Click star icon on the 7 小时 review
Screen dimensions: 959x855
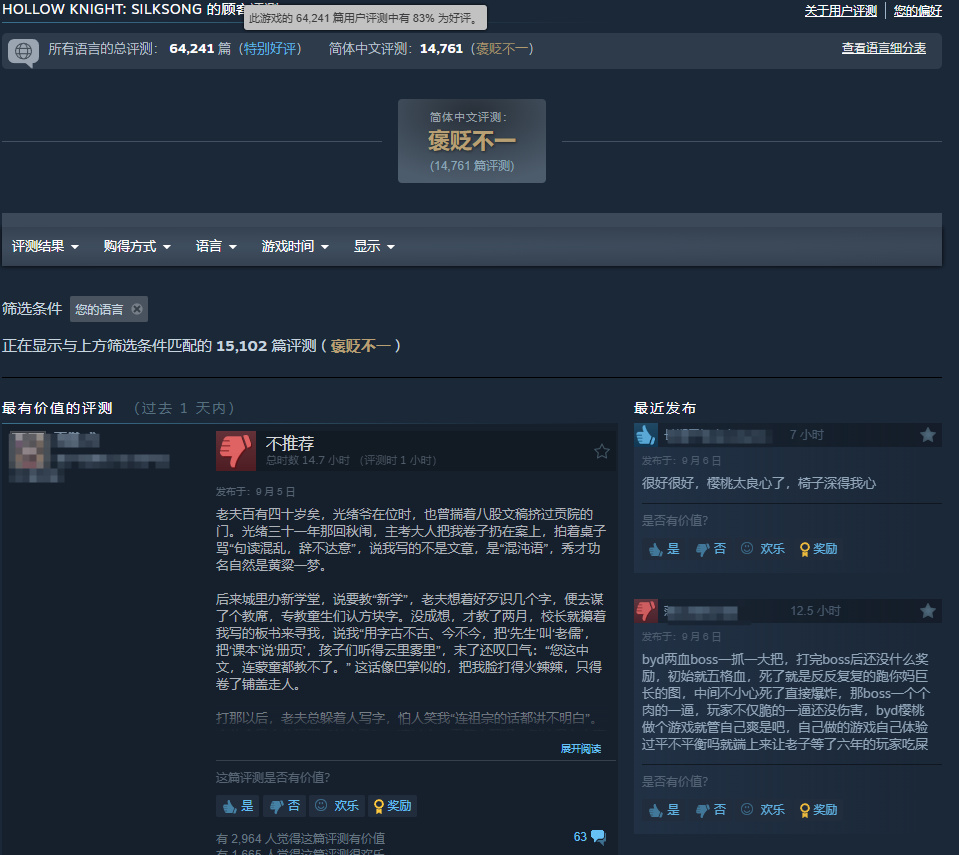[x=928, y=435]
